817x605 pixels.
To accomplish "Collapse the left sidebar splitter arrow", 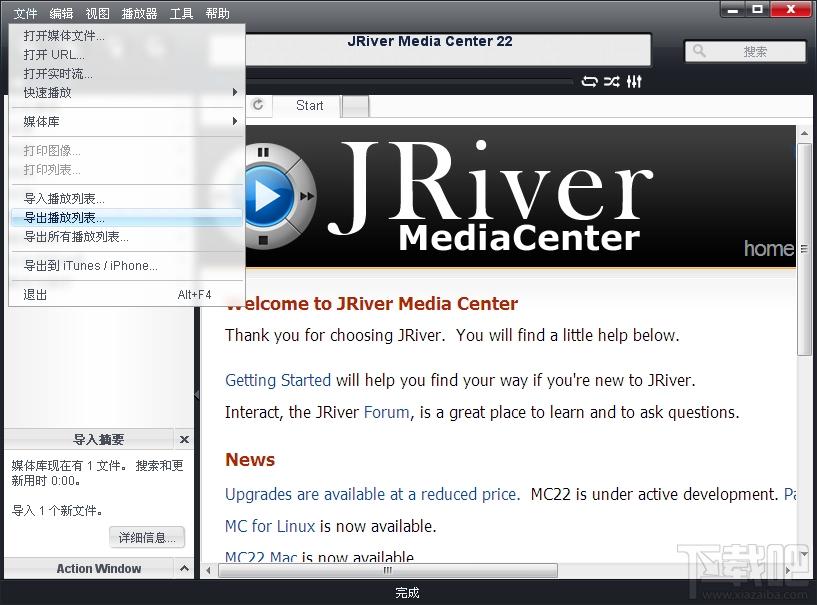I will click(196, 394).
